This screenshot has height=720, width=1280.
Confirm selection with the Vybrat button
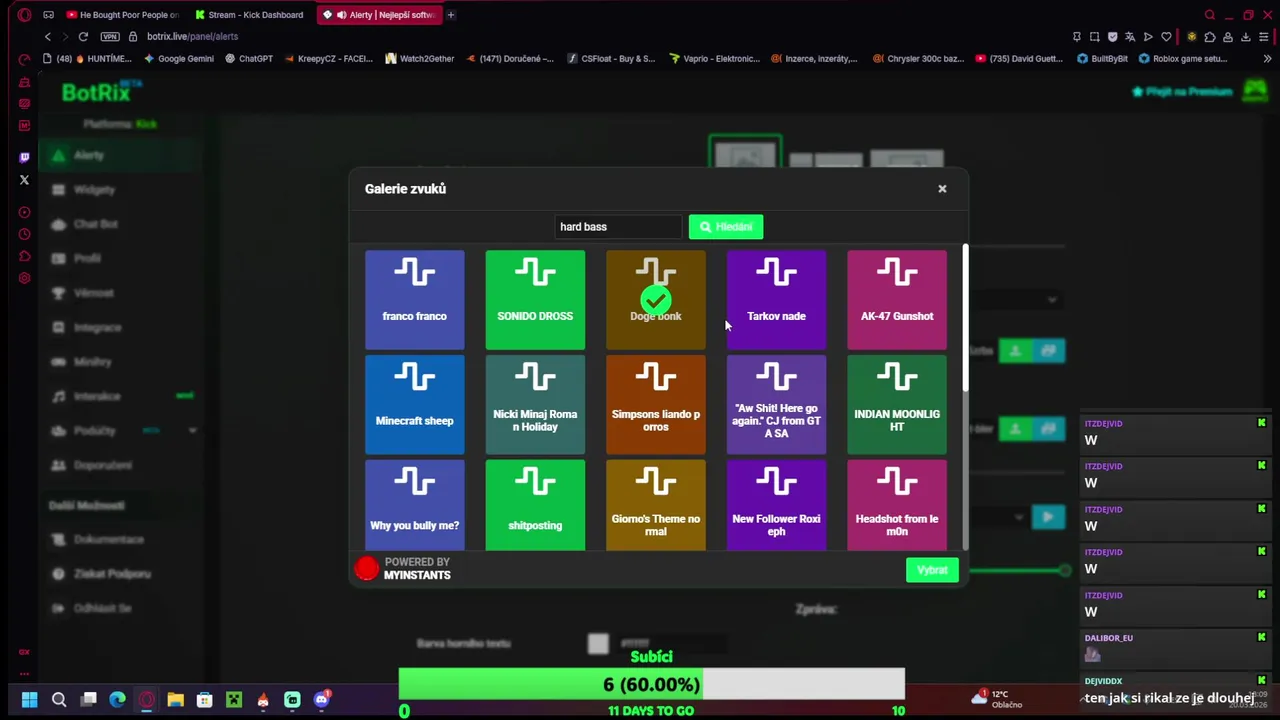coord(932,570)
